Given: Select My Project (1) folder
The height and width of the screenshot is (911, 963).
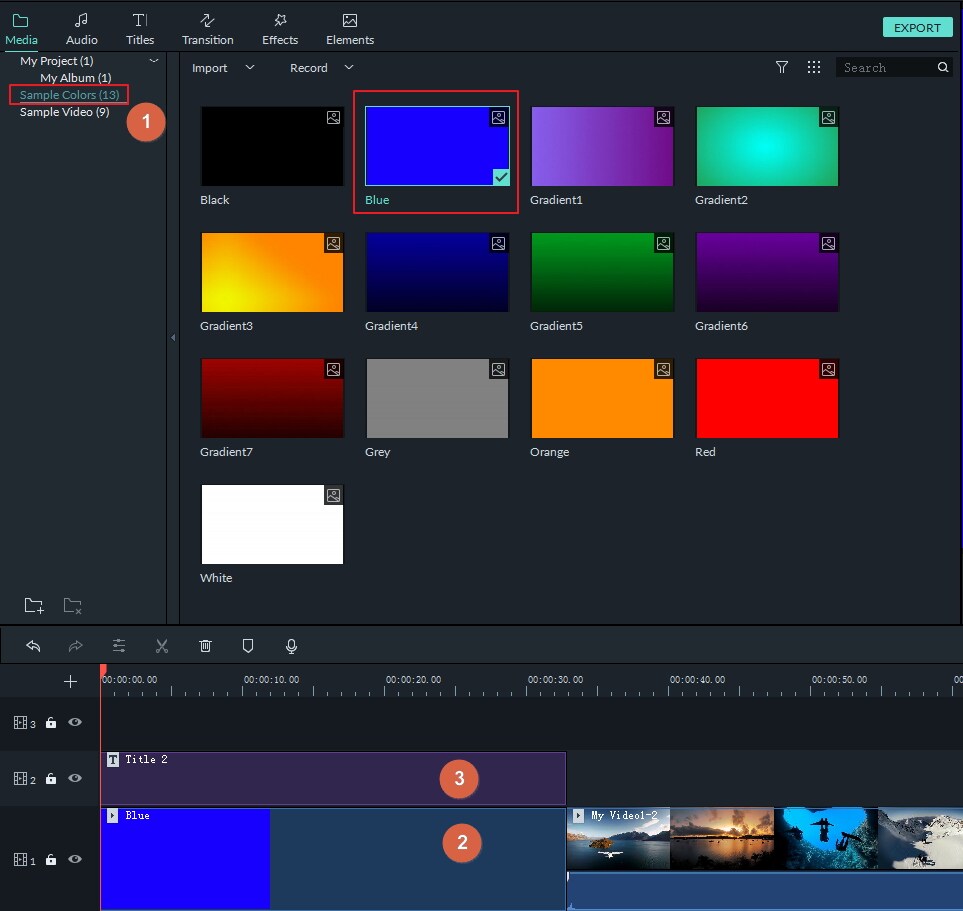Looking at the screenshot, I should point(57,61).
